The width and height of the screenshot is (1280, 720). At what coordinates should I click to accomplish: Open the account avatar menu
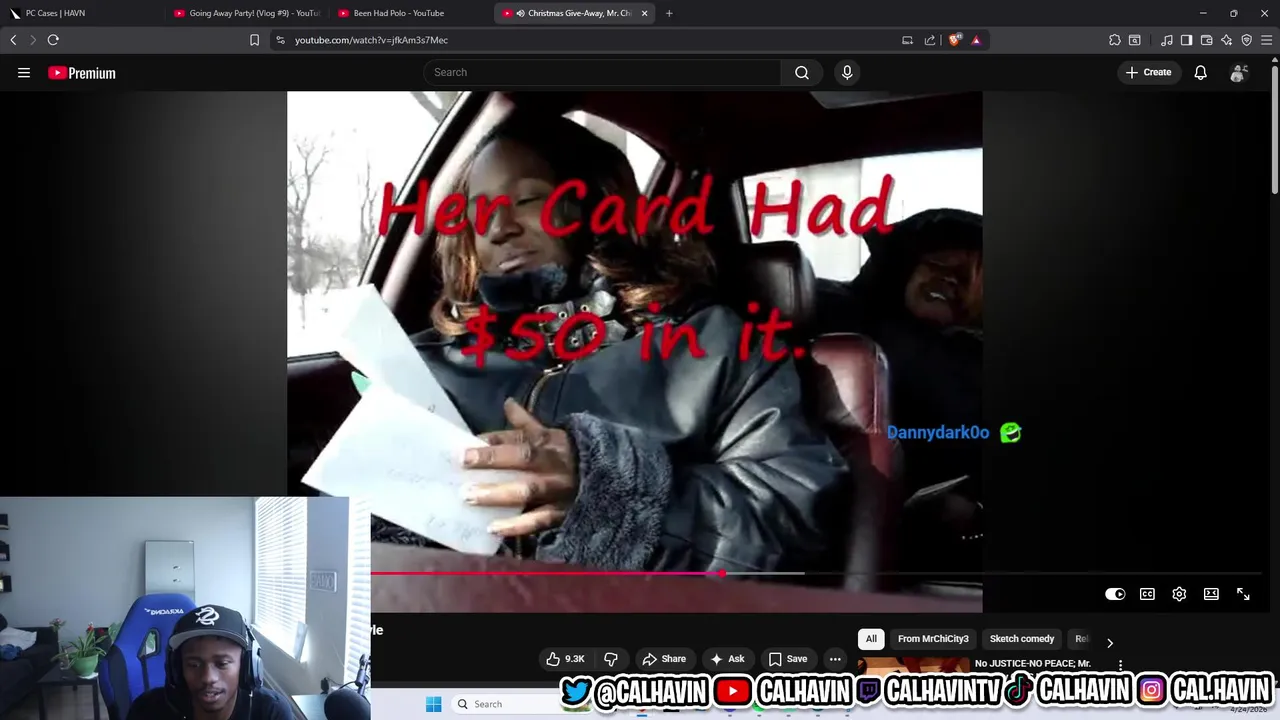point(1238,72)
